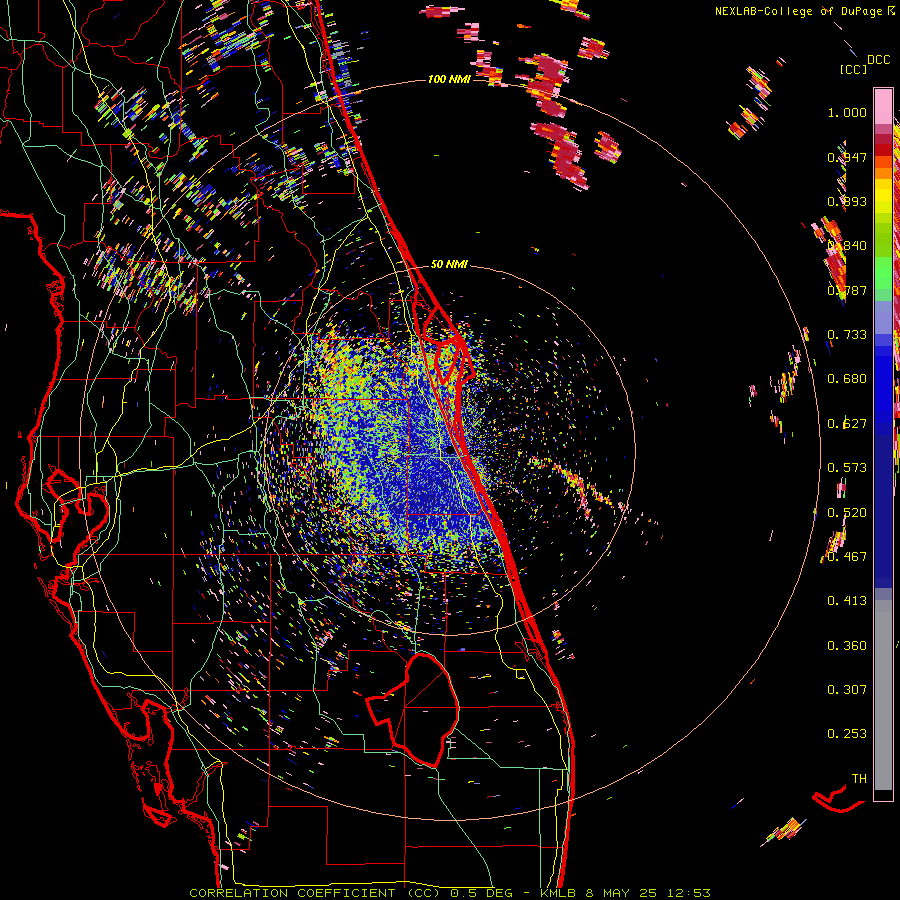The image size is (900, 900).
Task: Click the 0.307 scale value
Action: pos(847,690)
